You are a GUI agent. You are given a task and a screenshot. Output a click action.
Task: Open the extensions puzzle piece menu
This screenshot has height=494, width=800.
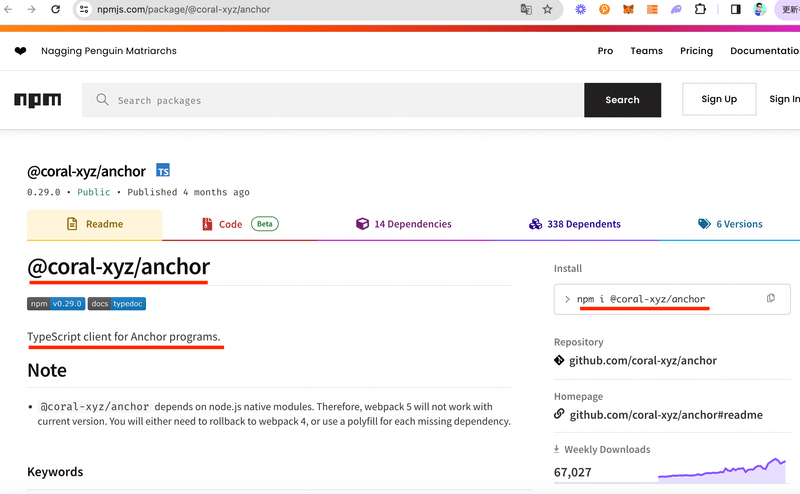click(701, 9)
